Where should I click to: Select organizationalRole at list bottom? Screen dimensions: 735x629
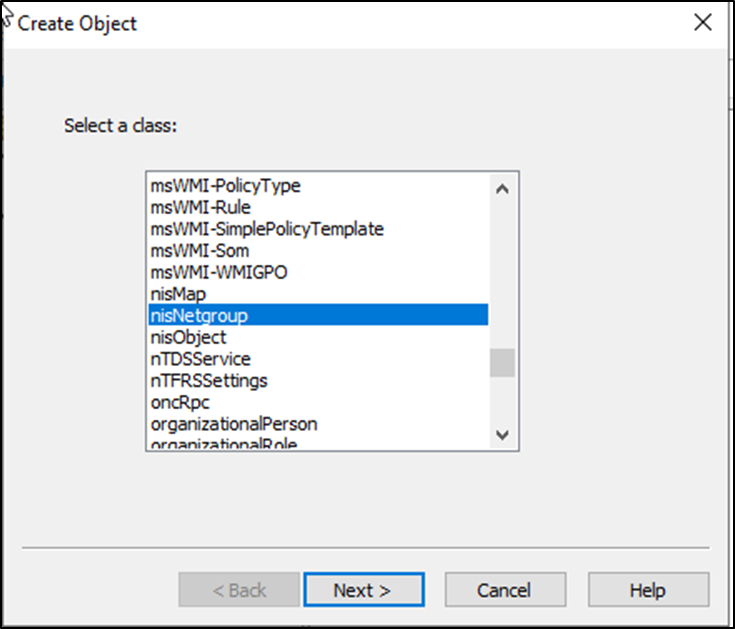pyautogui.click(x=224, y=444)
